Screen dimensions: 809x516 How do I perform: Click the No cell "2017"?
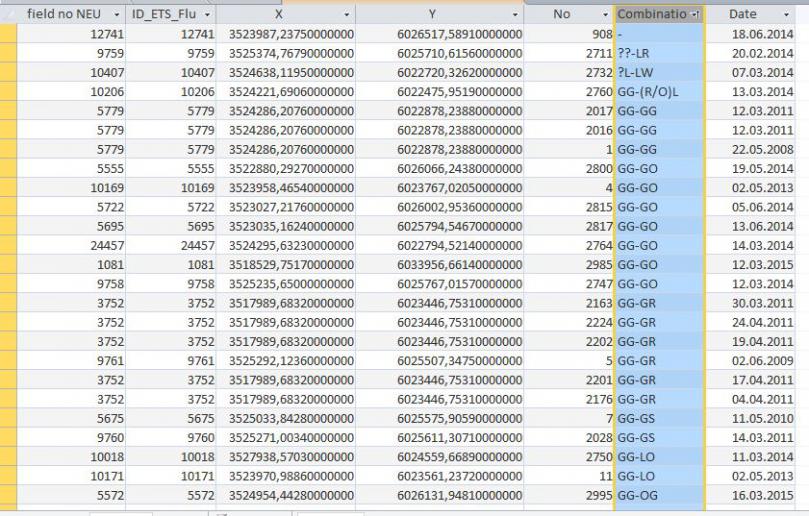(569, 111)
